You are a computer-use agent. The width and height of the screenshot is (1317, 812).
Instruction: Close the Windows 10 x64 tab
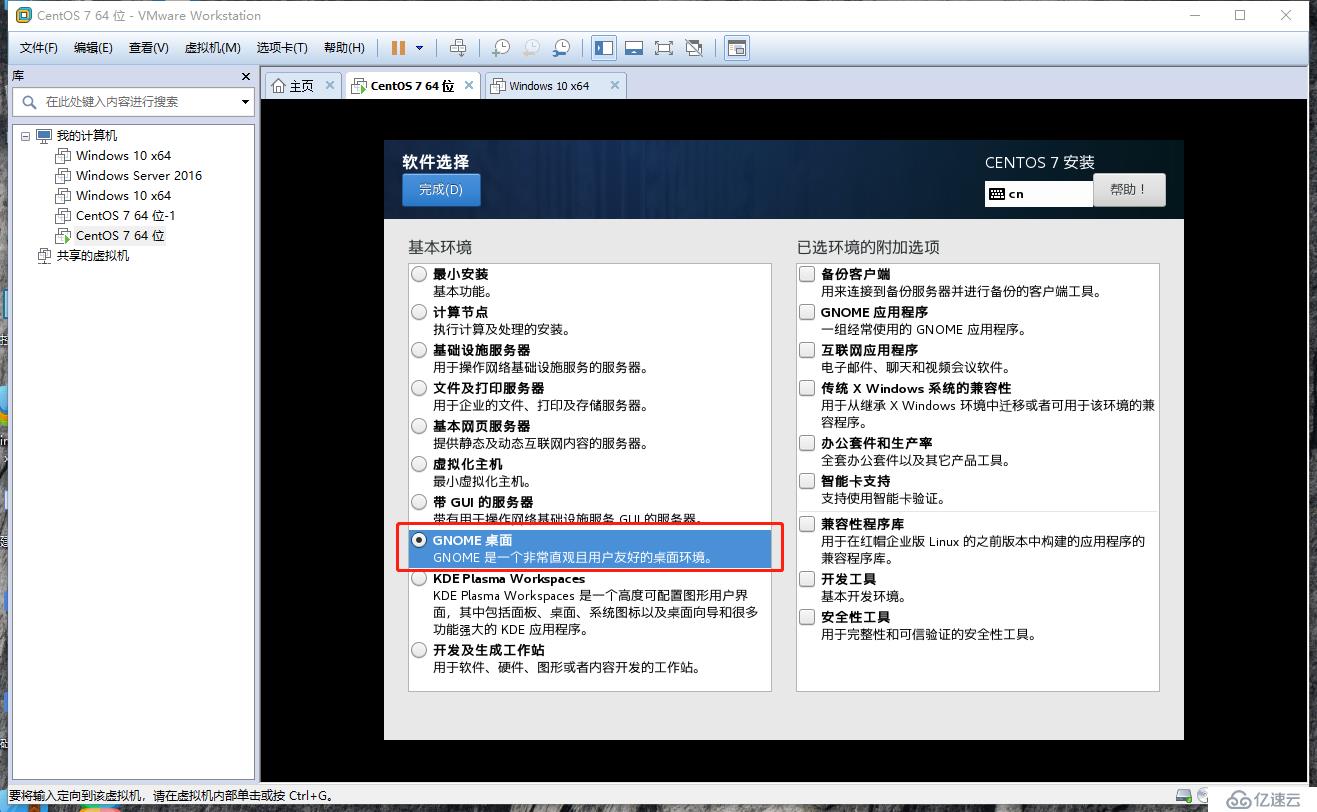pos(614,85)
